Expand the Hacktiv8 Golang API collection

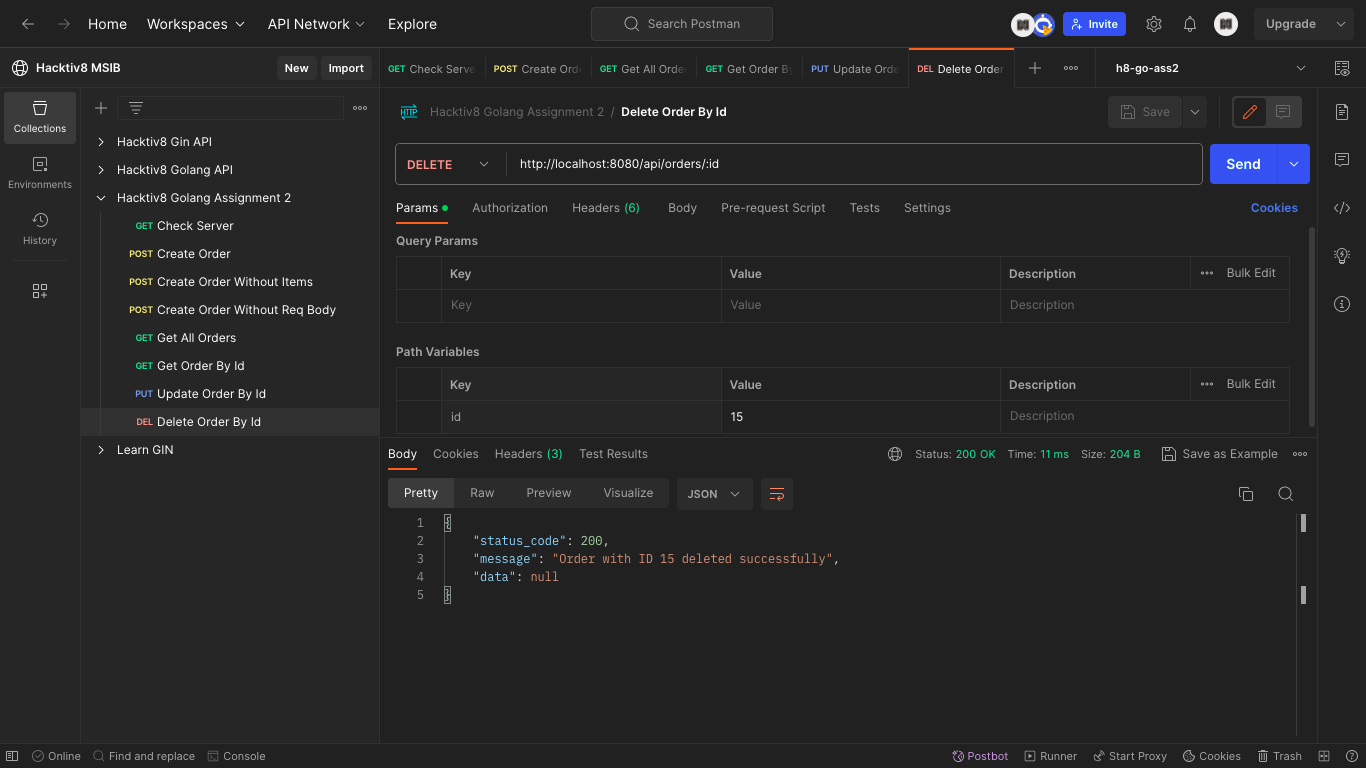point(101,170)
